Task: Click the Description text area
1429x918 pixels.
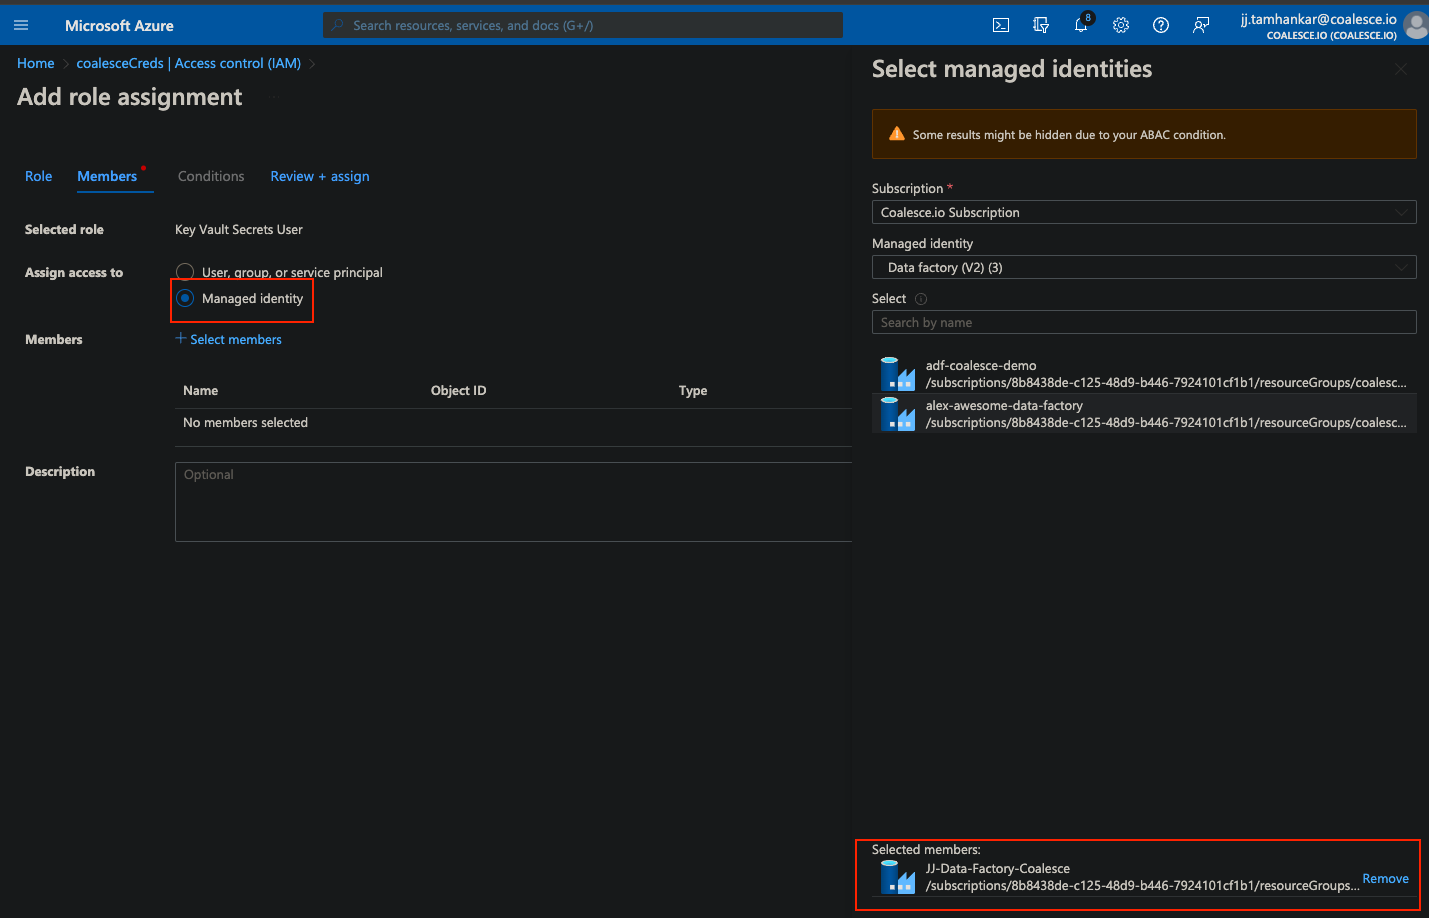Action: (514, 502)
